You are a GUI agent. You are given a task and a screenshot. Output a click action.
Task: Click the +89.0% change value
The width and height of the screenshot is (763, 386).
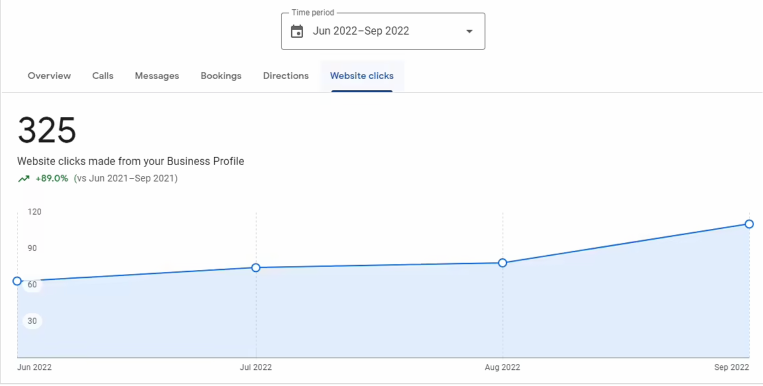52,179
